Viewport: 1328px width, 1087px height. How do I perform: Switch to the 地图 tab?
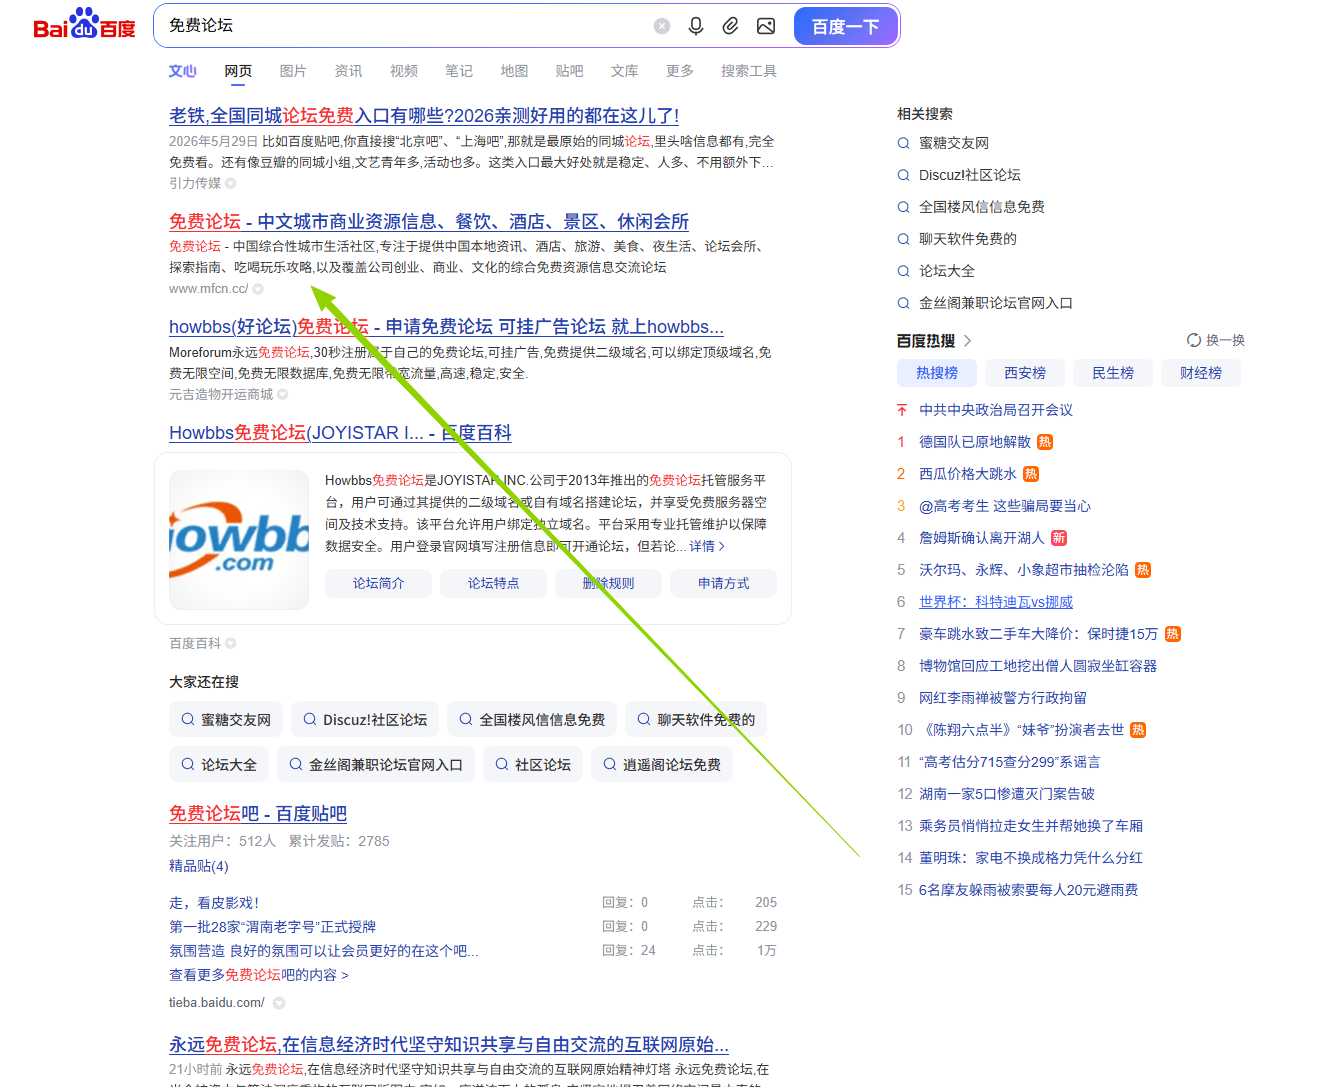pyautogui.click(x=514, y=71)
